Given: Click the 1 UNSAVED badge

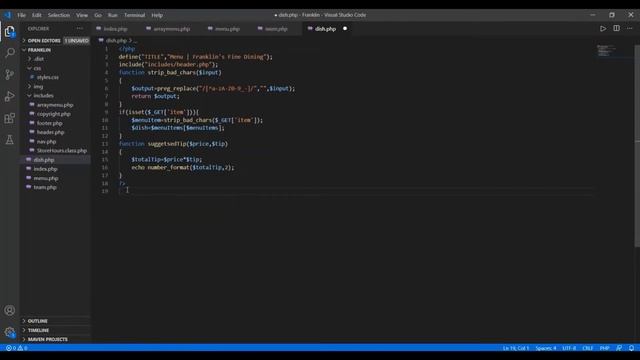Looking at the screenshot, I should point(76,40).
